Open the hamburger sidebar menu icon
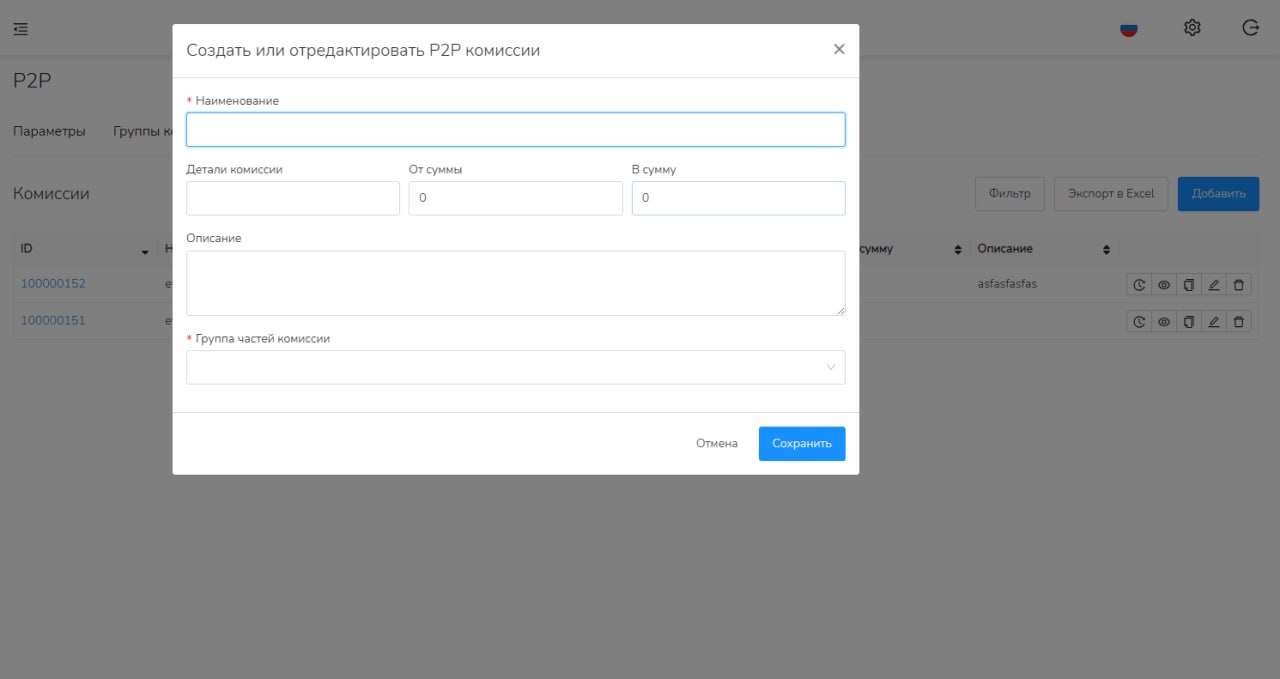Screen dimensions: 1280x679 (21, 29)
